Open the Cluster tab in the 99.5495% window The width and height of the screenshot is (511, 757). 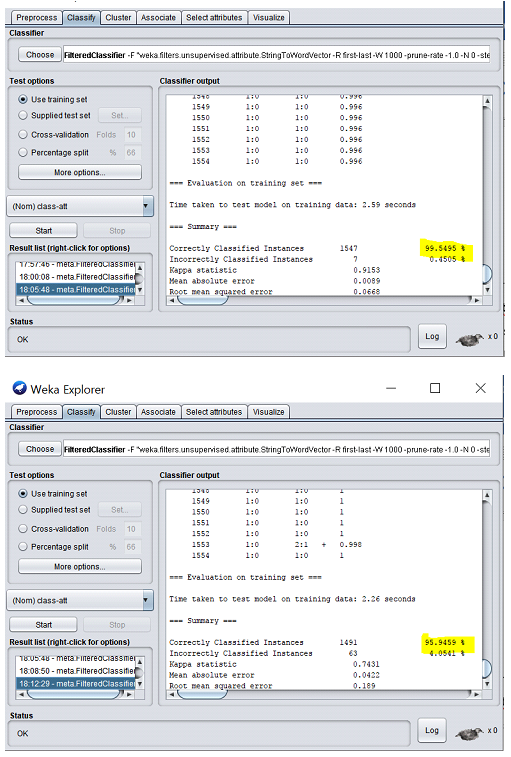(x=118, y=17)
